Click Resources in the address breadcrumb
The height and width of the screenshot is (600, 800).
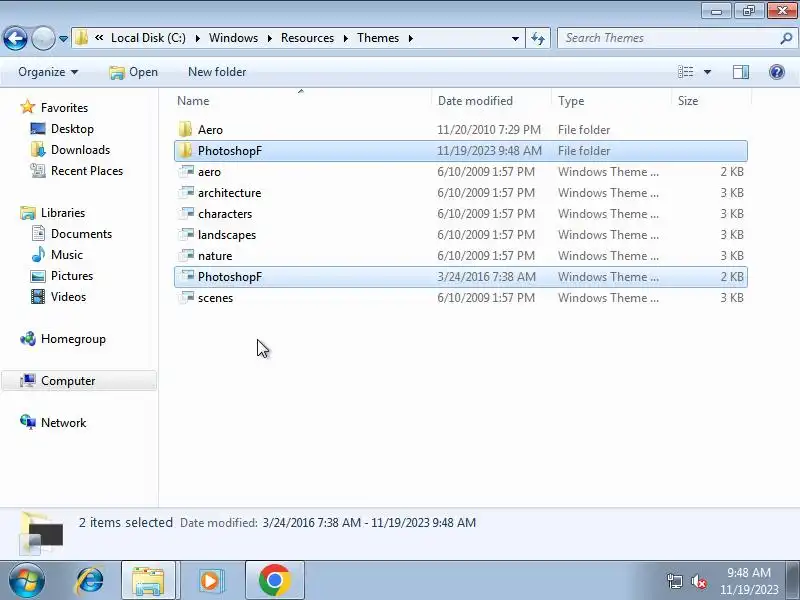[307, 38]
